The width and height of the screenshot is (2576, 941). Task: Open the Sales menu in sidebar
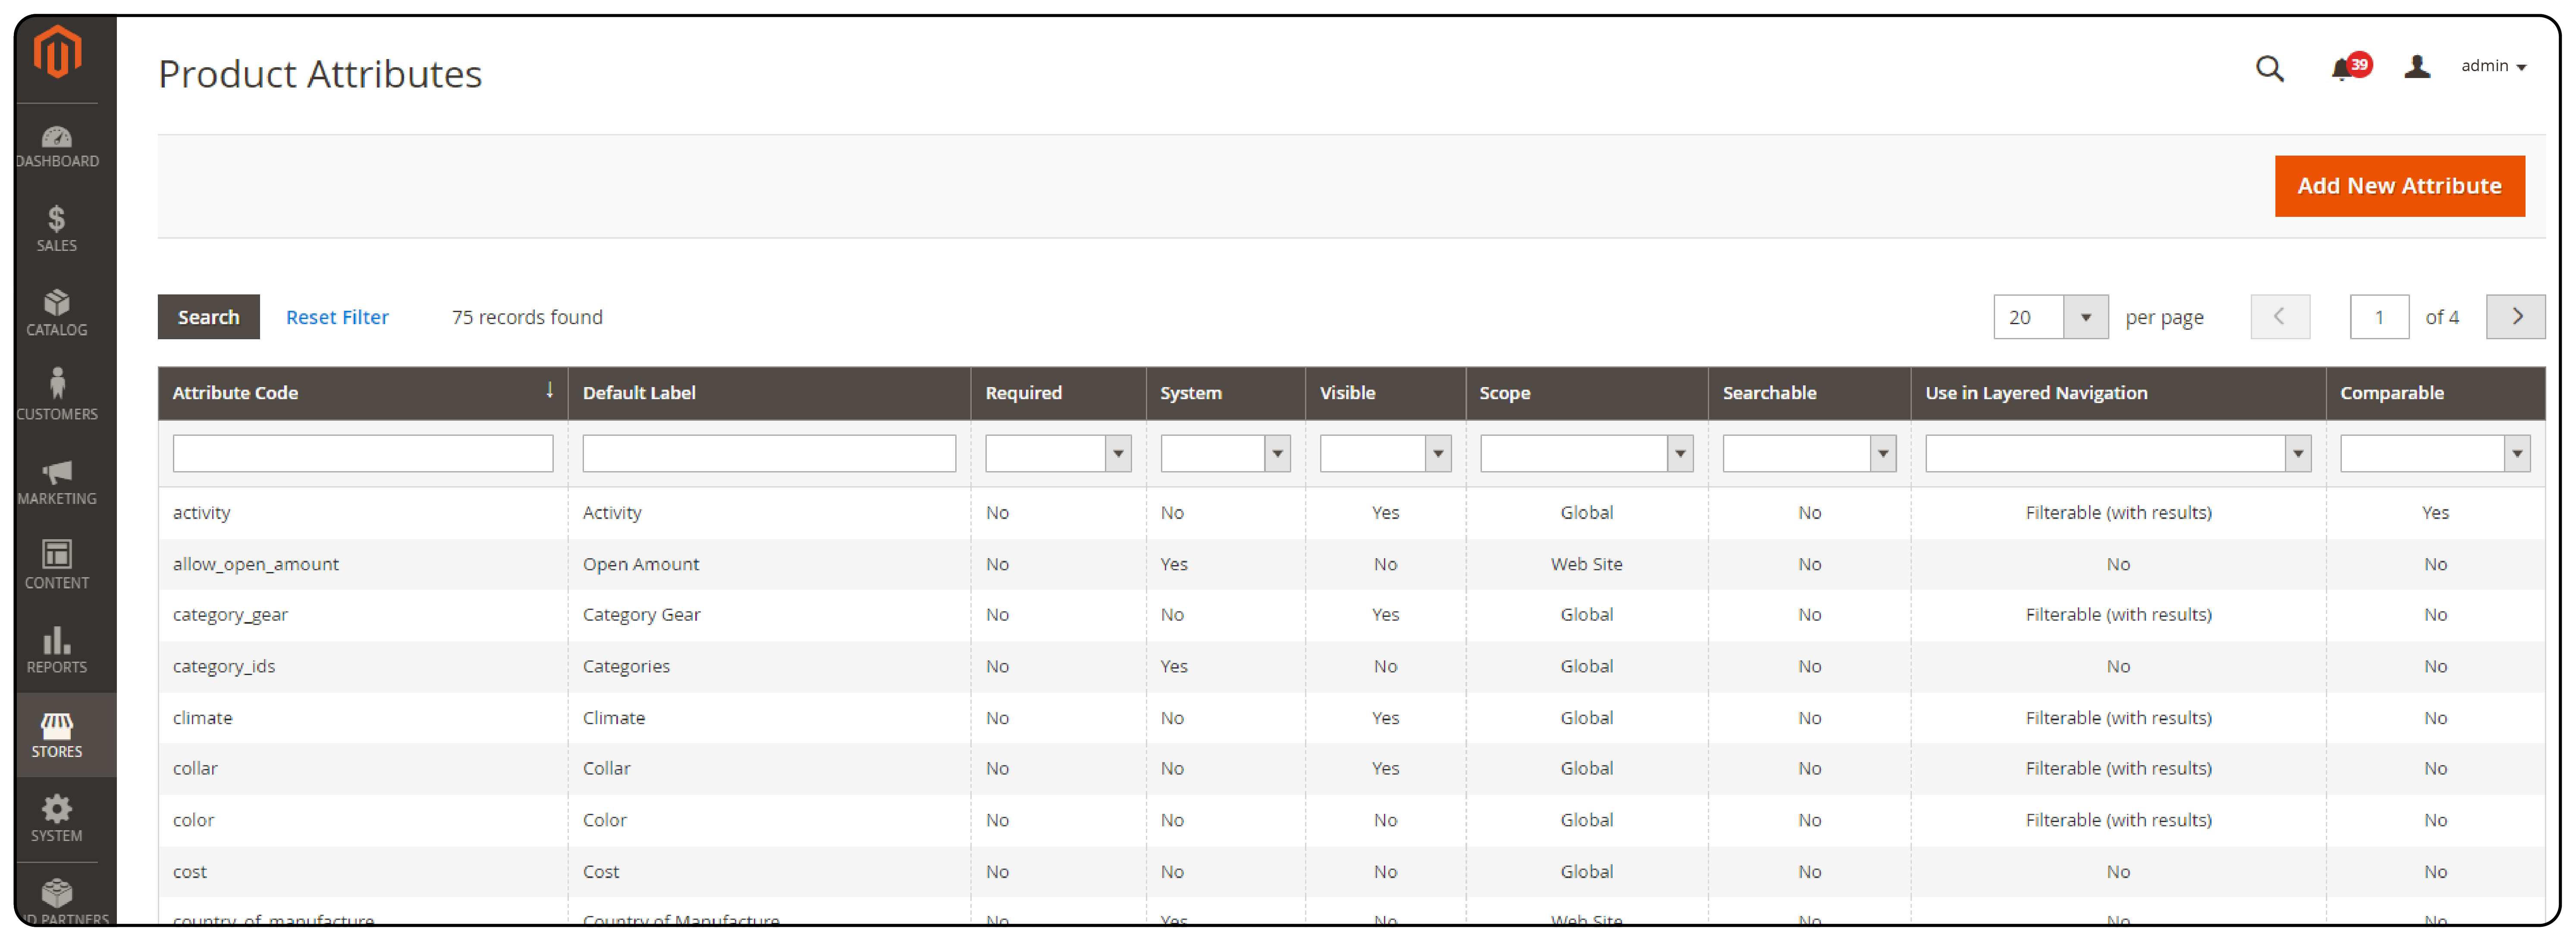57,229
